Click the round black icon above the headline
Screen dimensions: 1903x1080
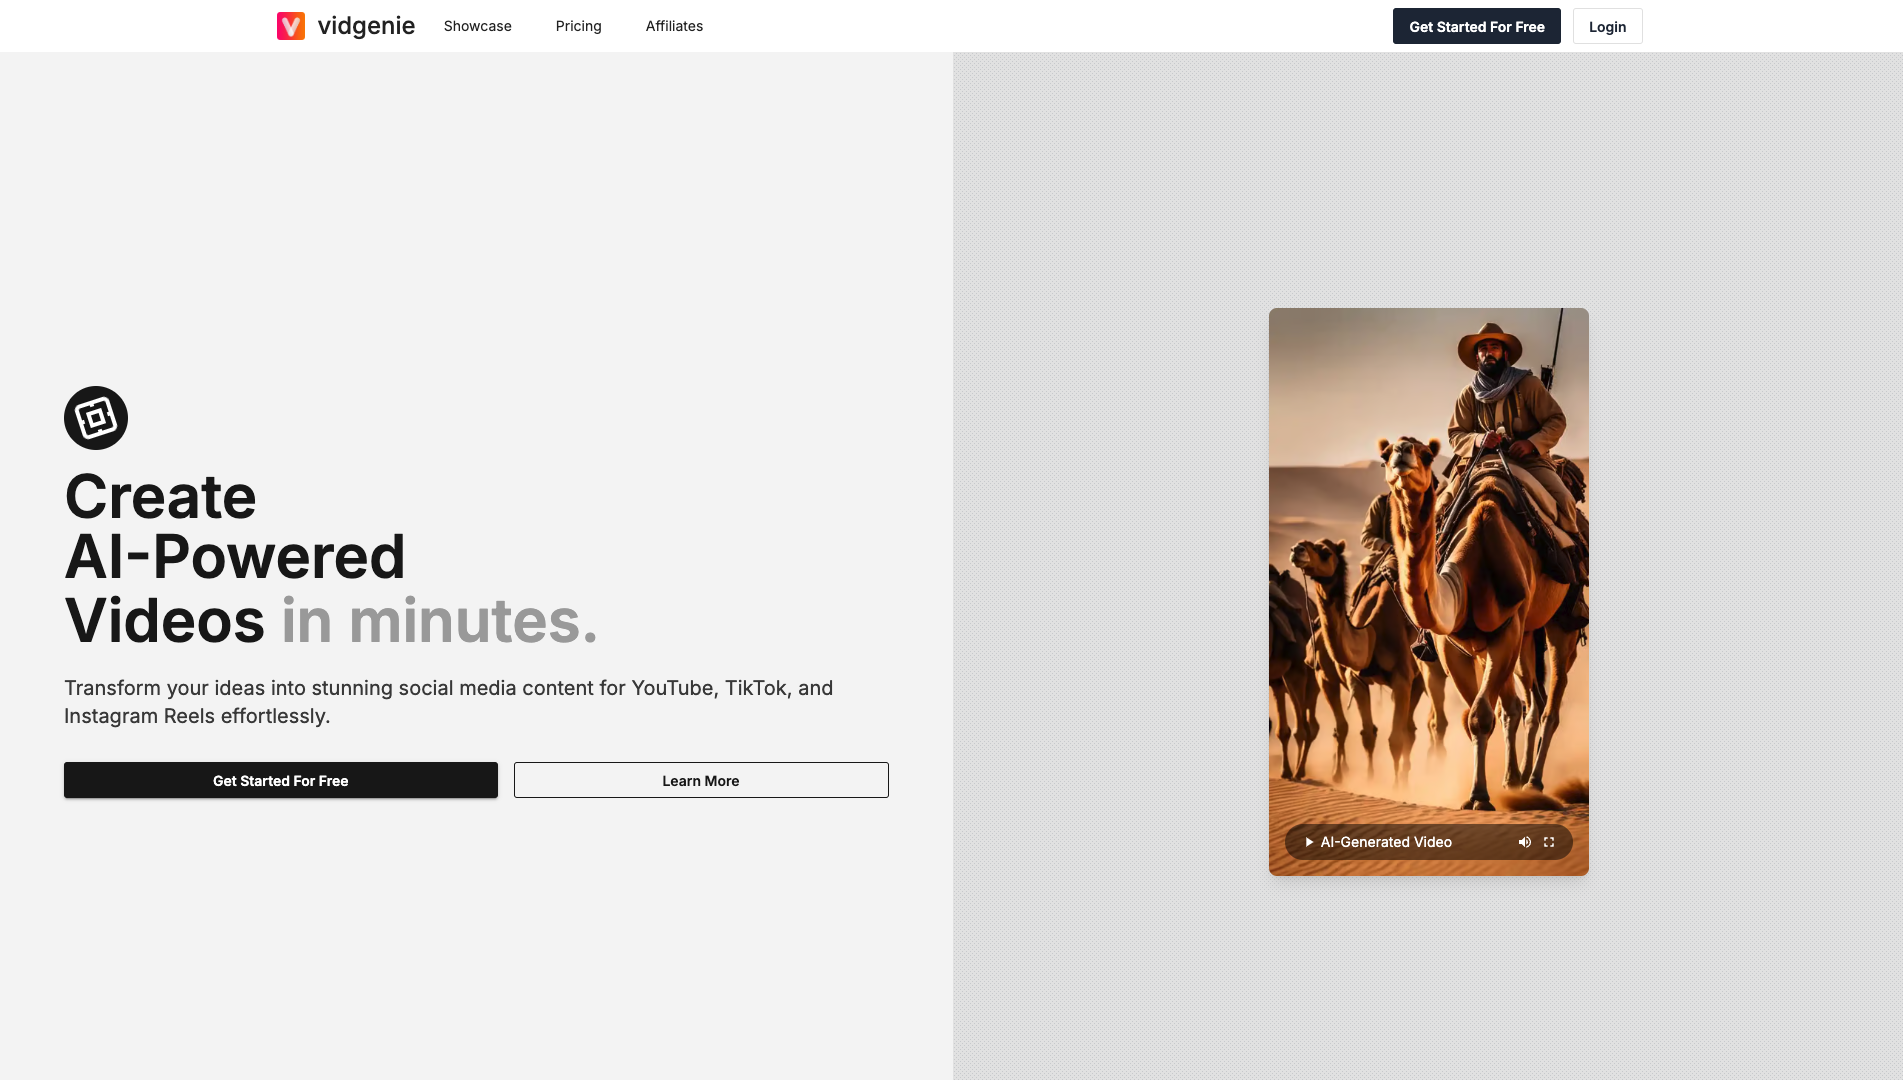point(96,418)
